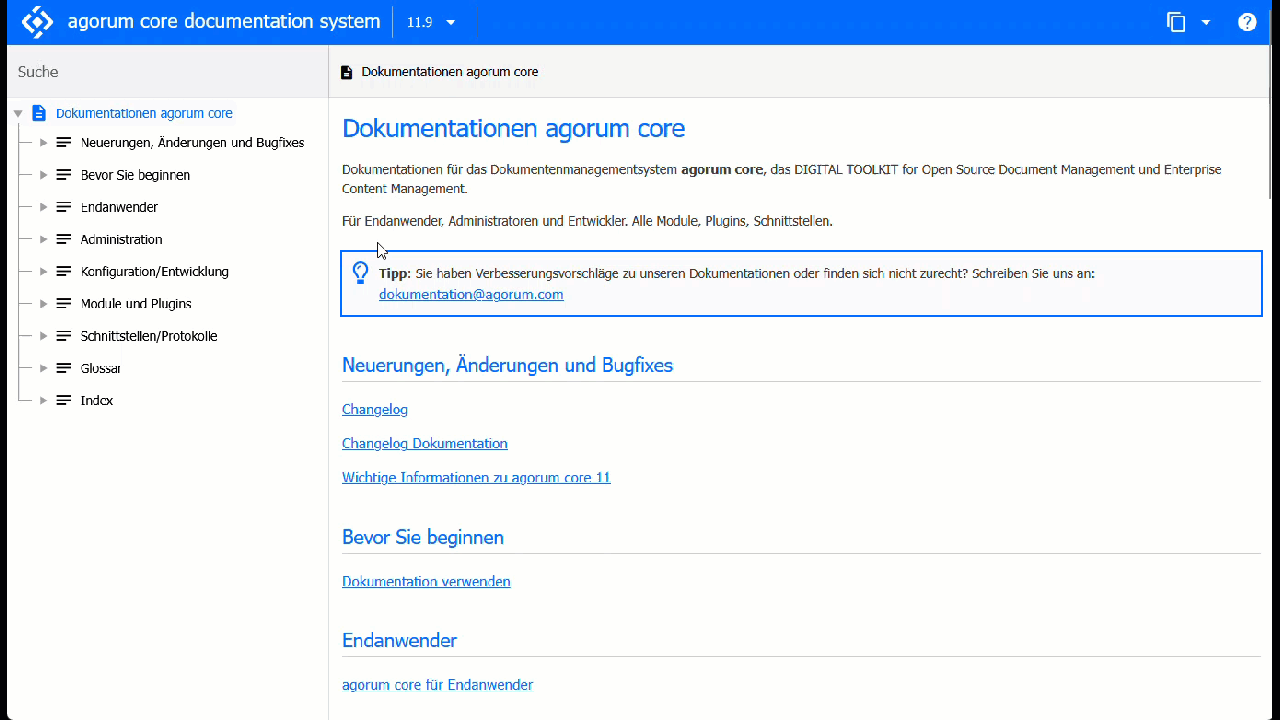Select Bevor Sie beginnen tree item
The height and width of the screenshot is (720, 1280).
(x=135, y=175)
